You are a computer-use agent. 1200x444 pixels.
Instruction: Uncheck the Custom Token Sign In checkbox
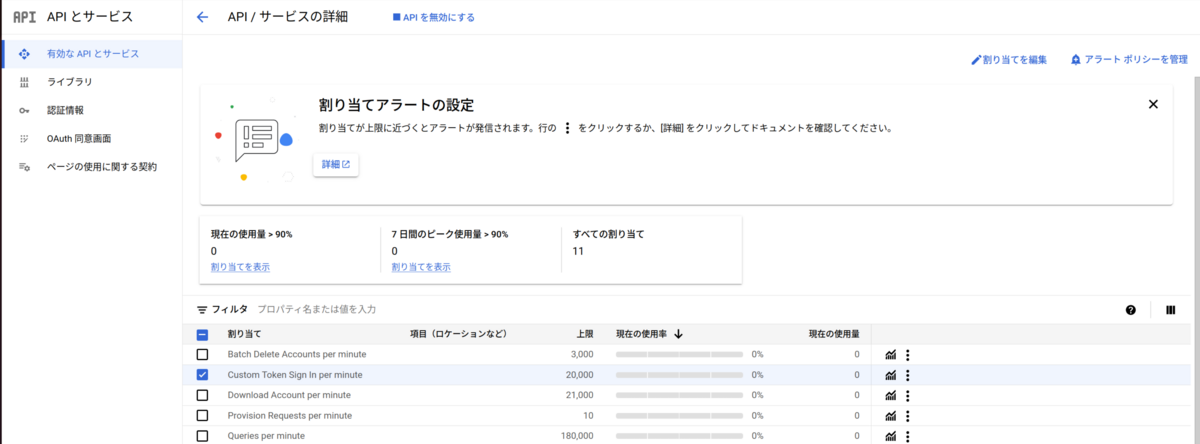point(202,375)
